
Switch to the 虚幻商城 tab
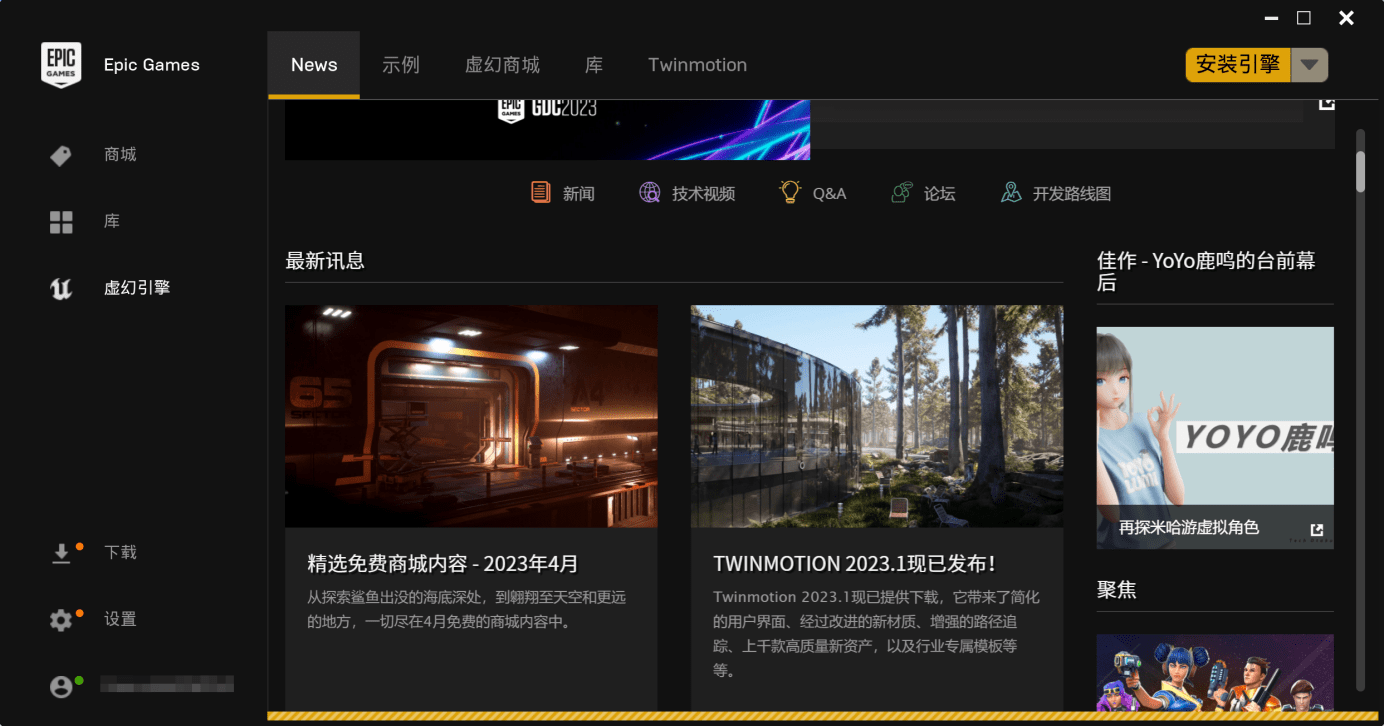click(x=502, y=65)
